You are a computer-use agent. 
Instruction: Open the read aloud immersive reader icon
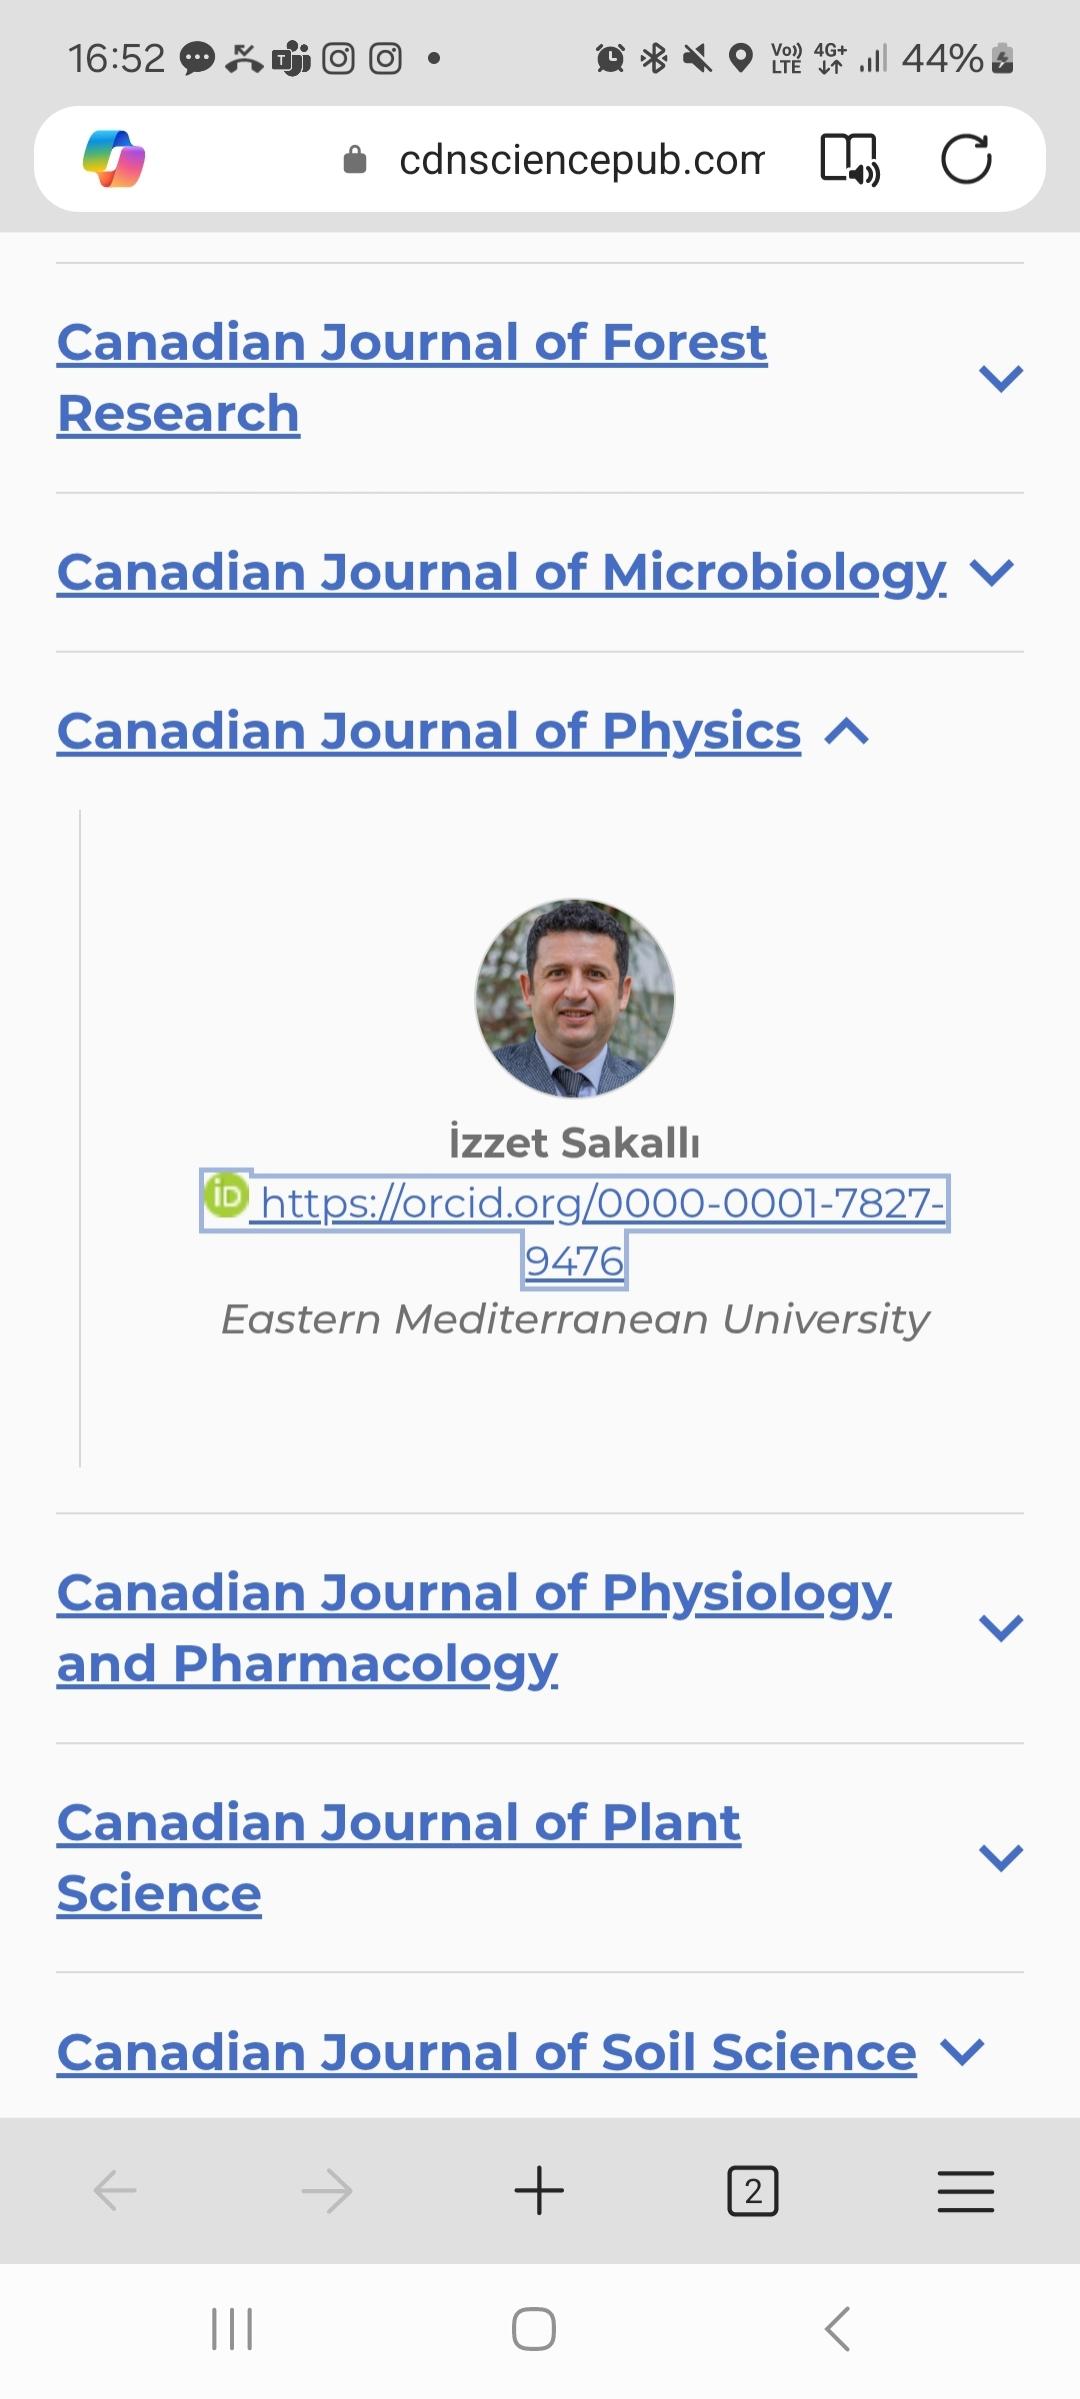pyautogui.click(x=849, y=159)
